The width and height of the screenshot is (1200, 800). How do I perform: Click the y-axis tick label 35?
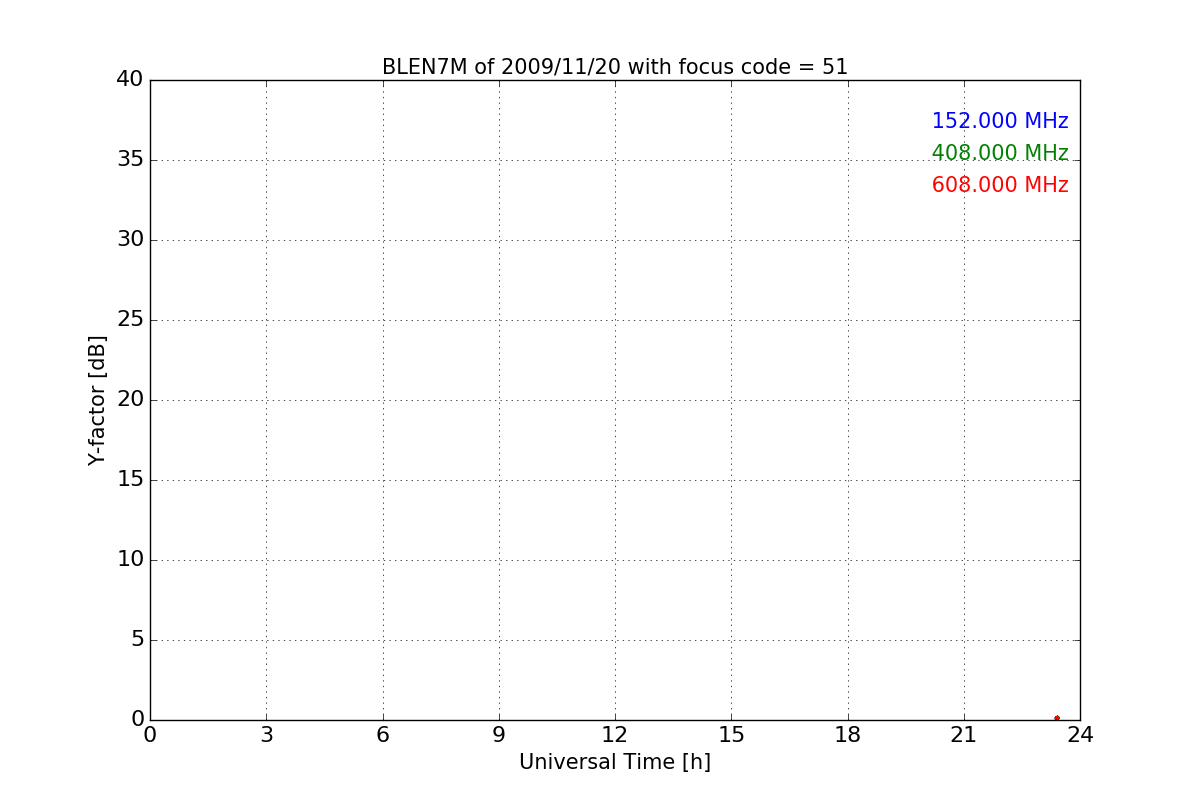(x=130, y=159)
